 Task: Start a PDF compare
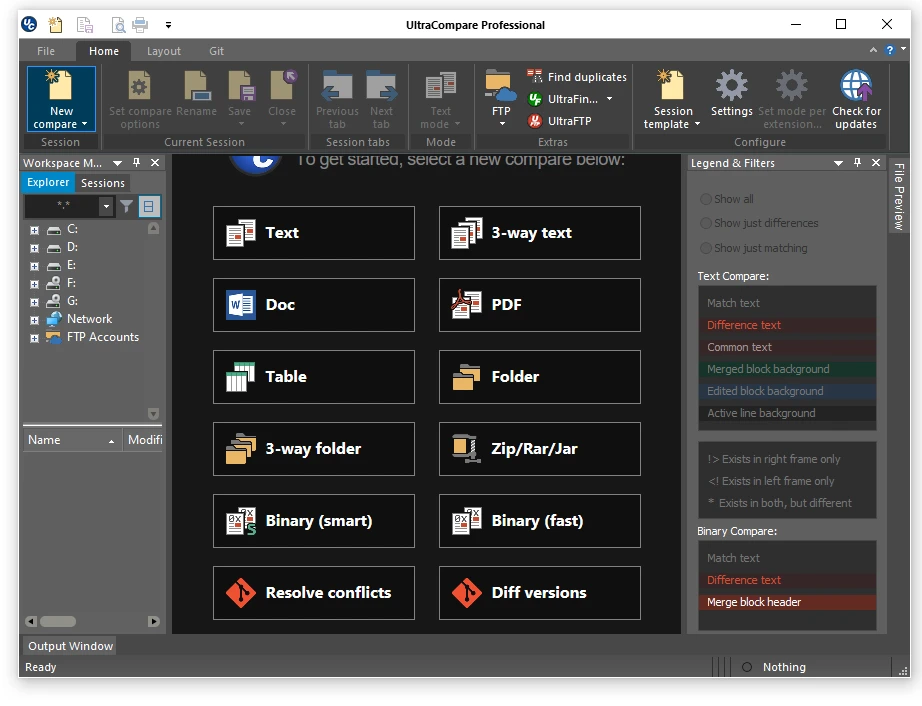point(539,305)
